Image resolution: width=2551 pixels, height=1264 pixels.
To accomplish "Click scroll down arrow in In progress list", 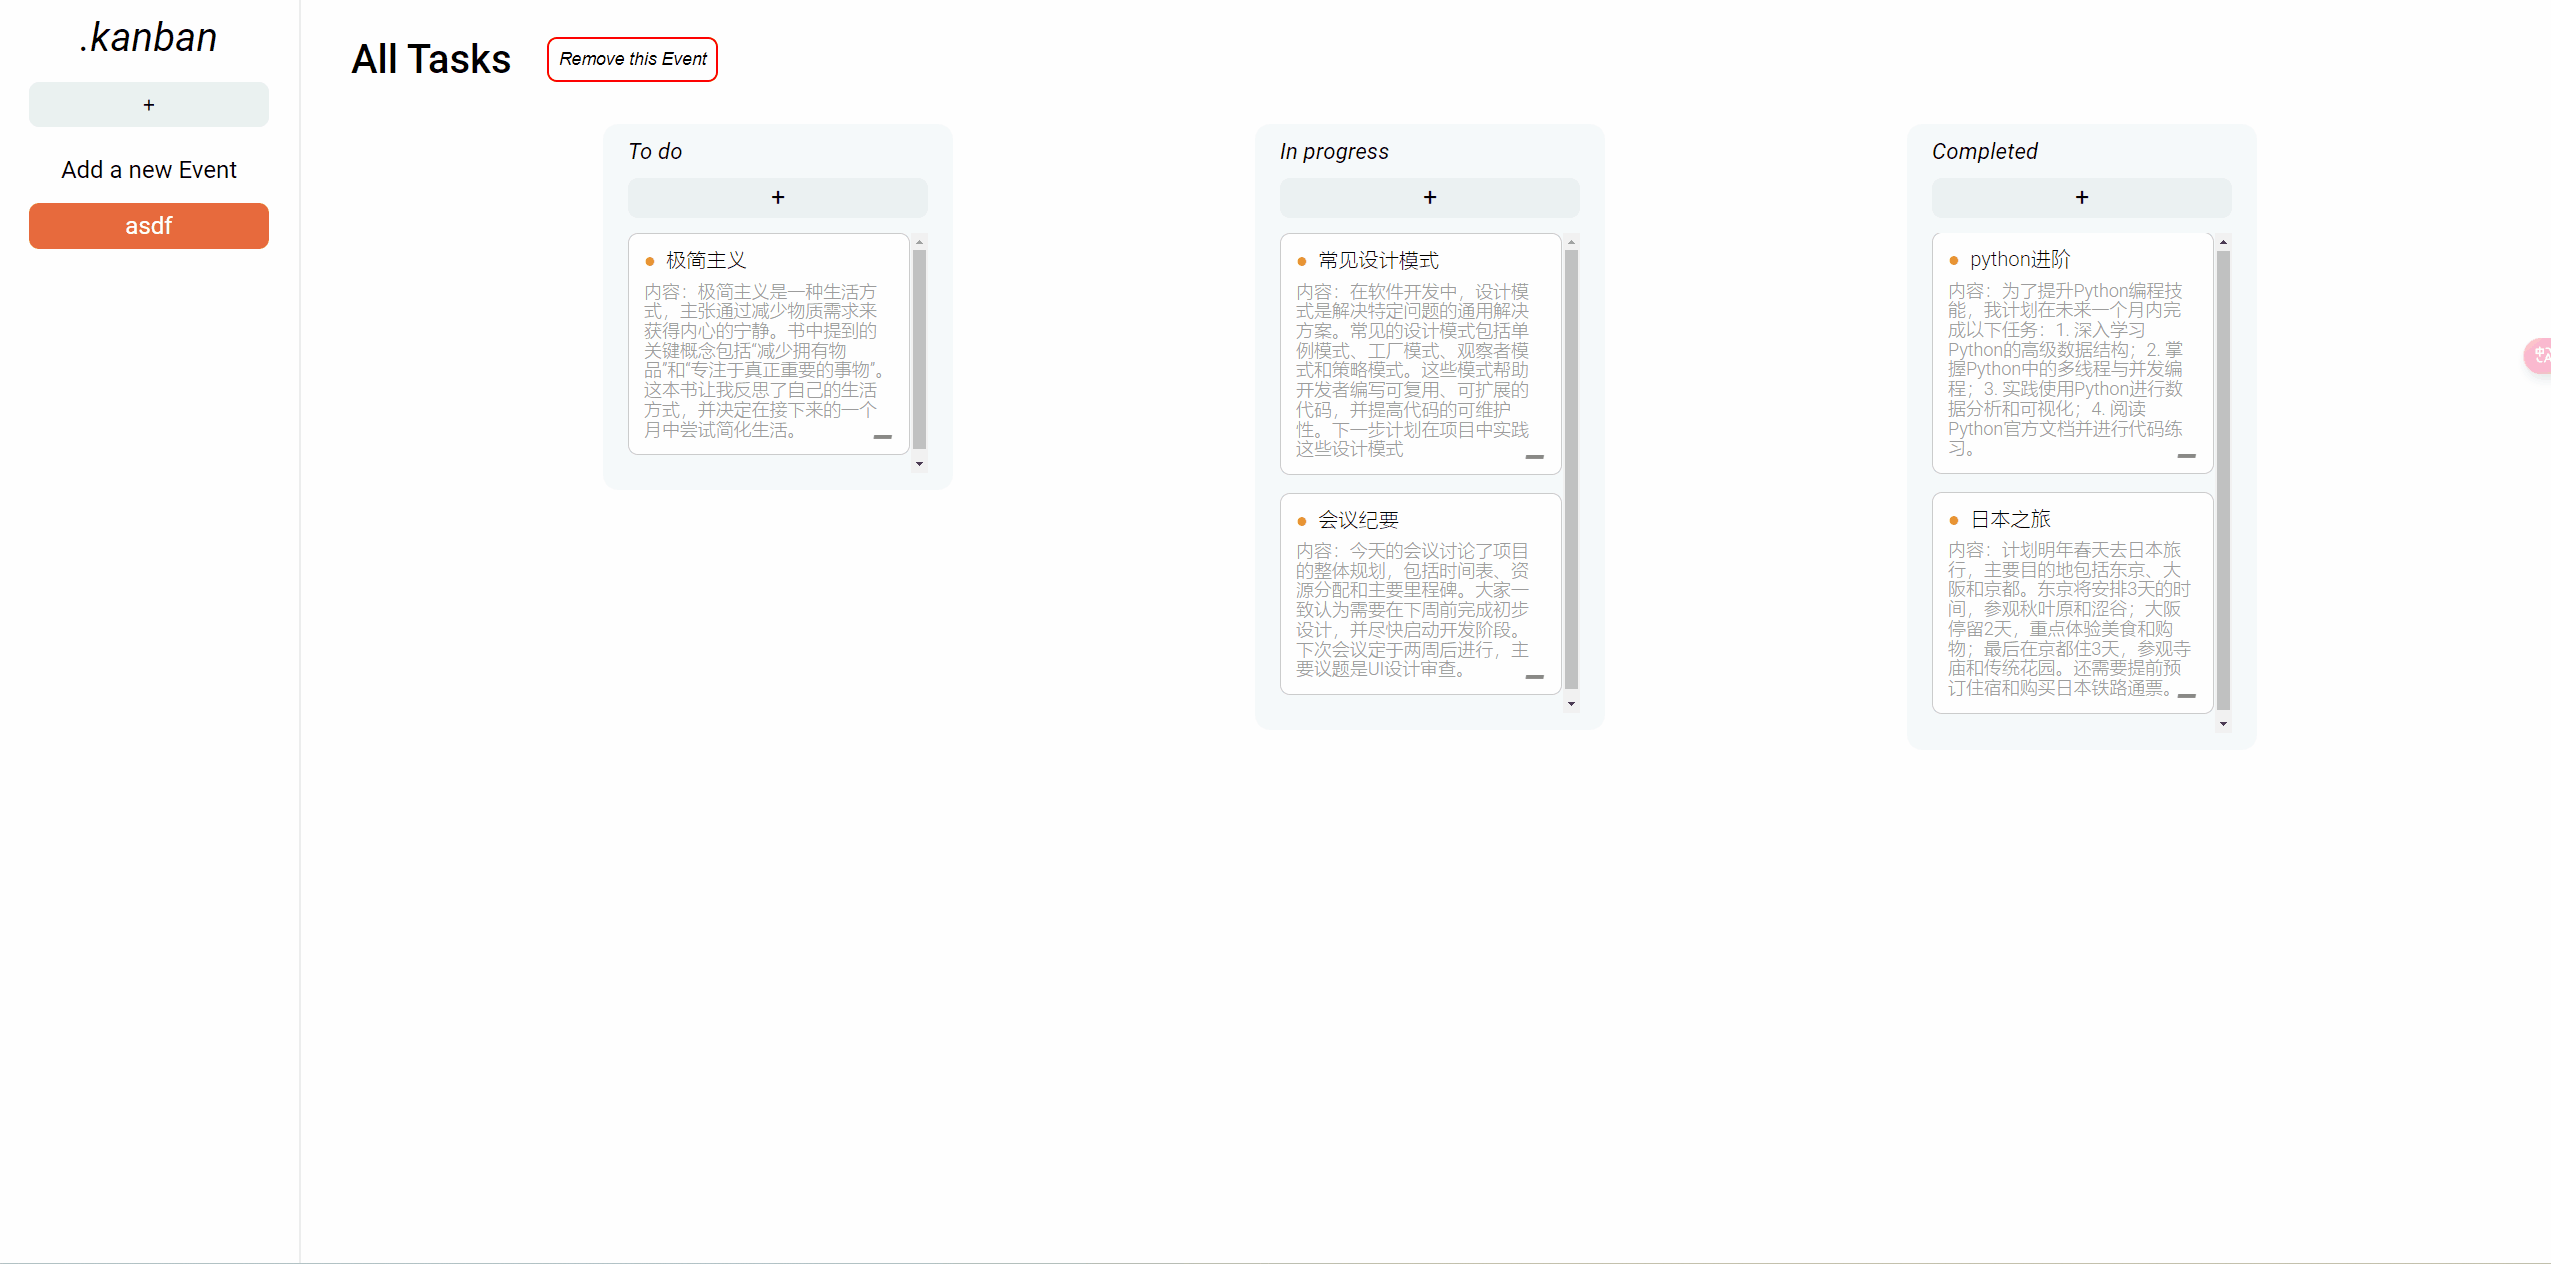I will (x=1571, y=704).
